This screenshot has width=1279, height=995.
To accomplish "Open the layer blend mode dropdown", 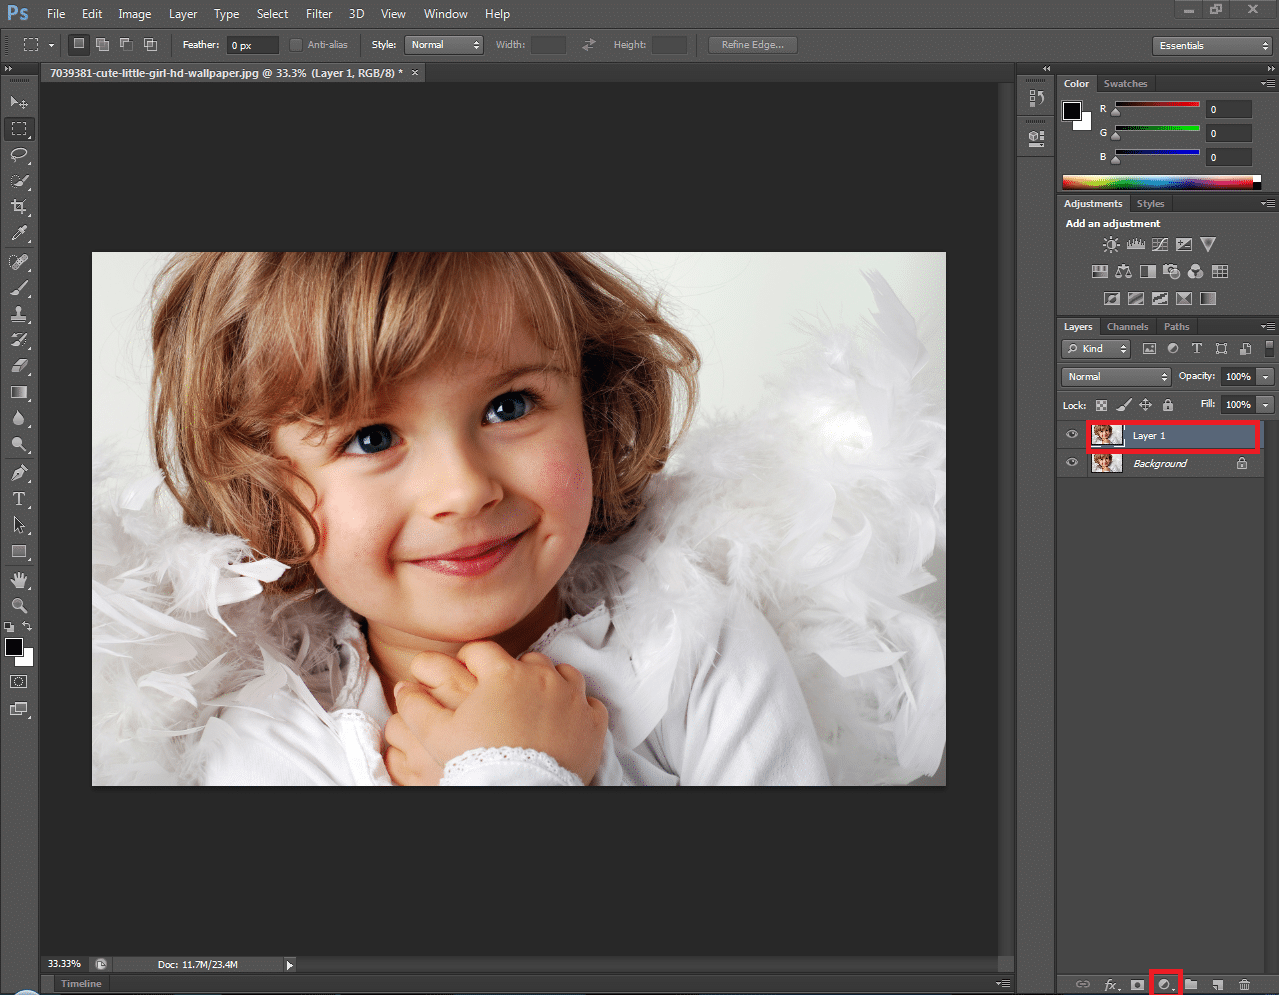I will 1116,377.
